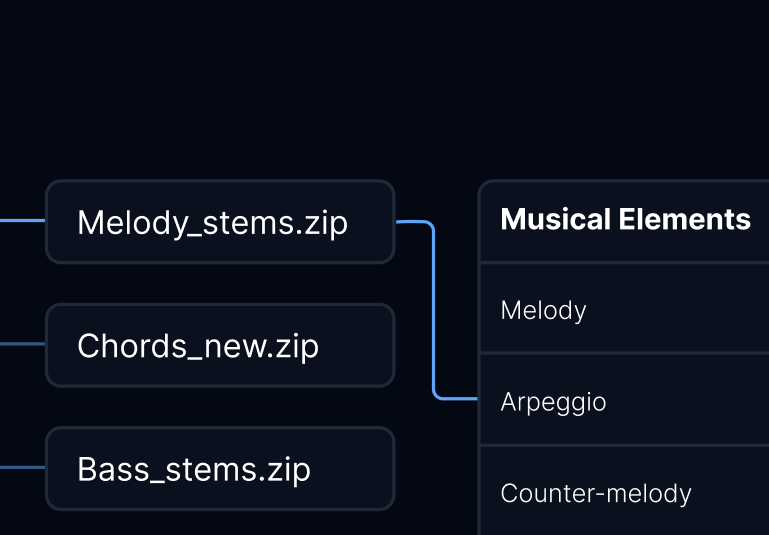This screenshot has width=769, height=535.
Task: Click the incoming line left of Chords_new.zip
Action: [x=22, y=344]
